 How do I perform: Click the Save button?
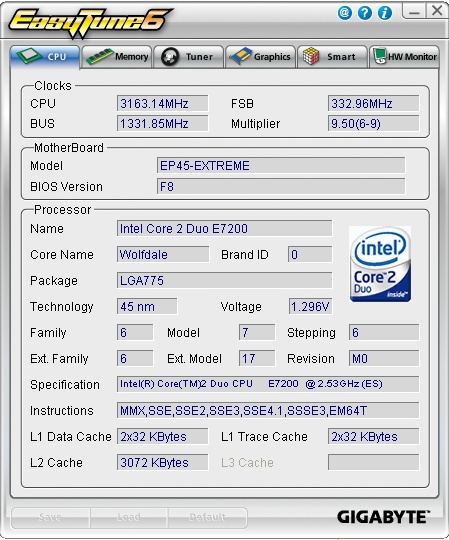51,517
